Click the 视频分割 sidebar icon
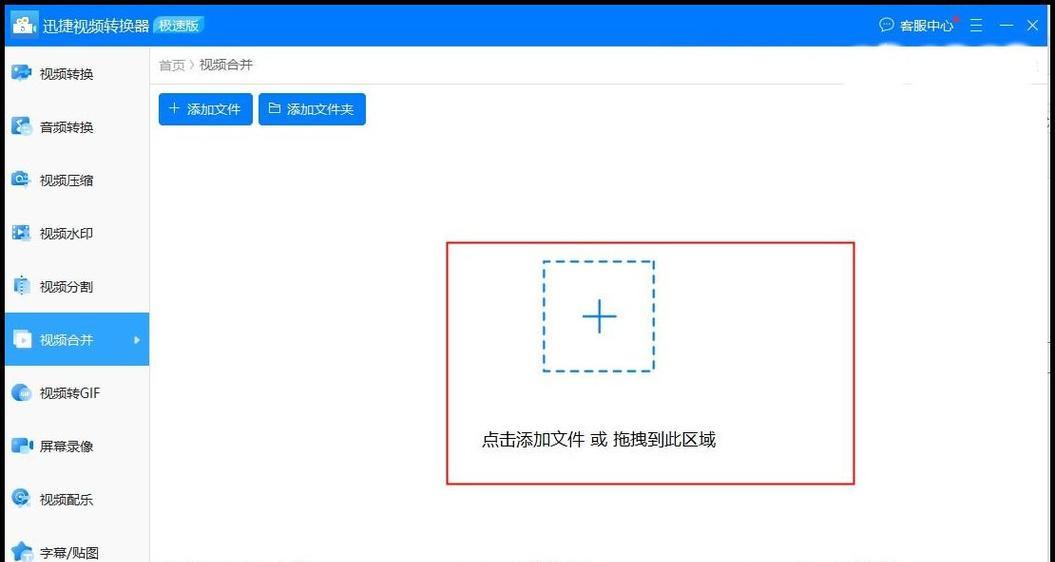 (x=22, y=286)
